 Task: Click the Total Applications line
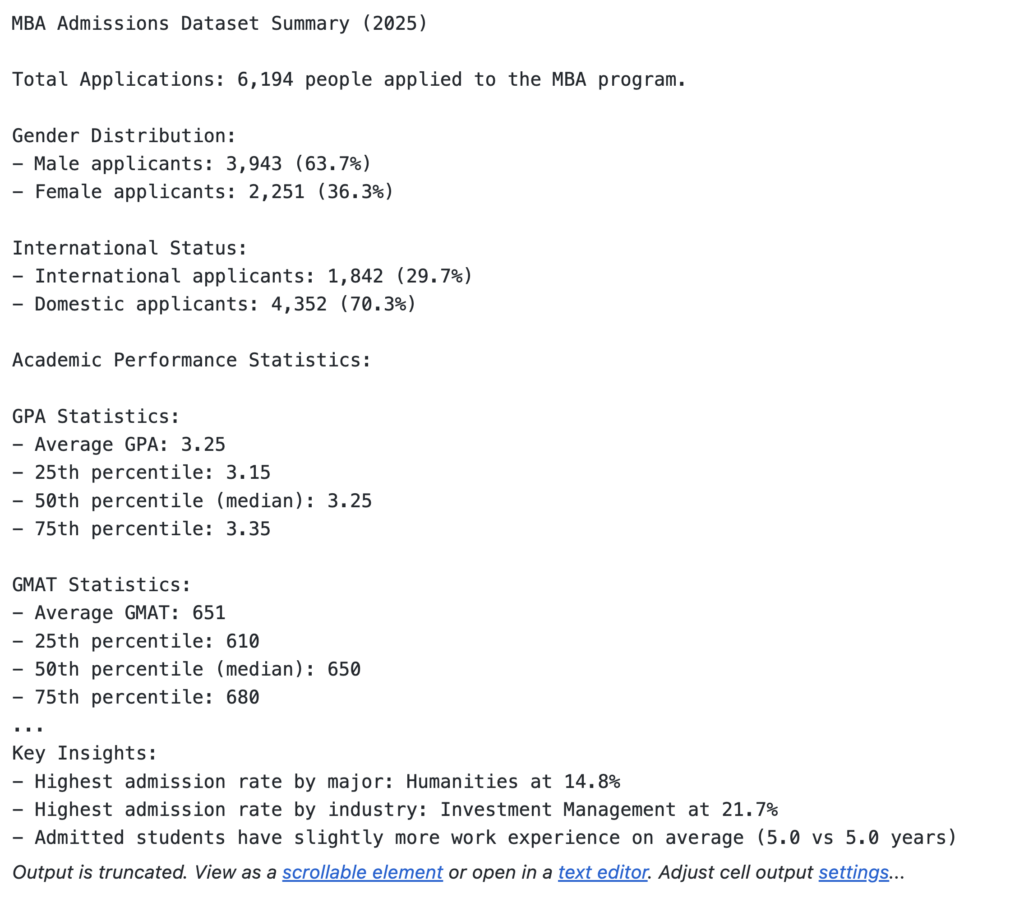(348, 79)
